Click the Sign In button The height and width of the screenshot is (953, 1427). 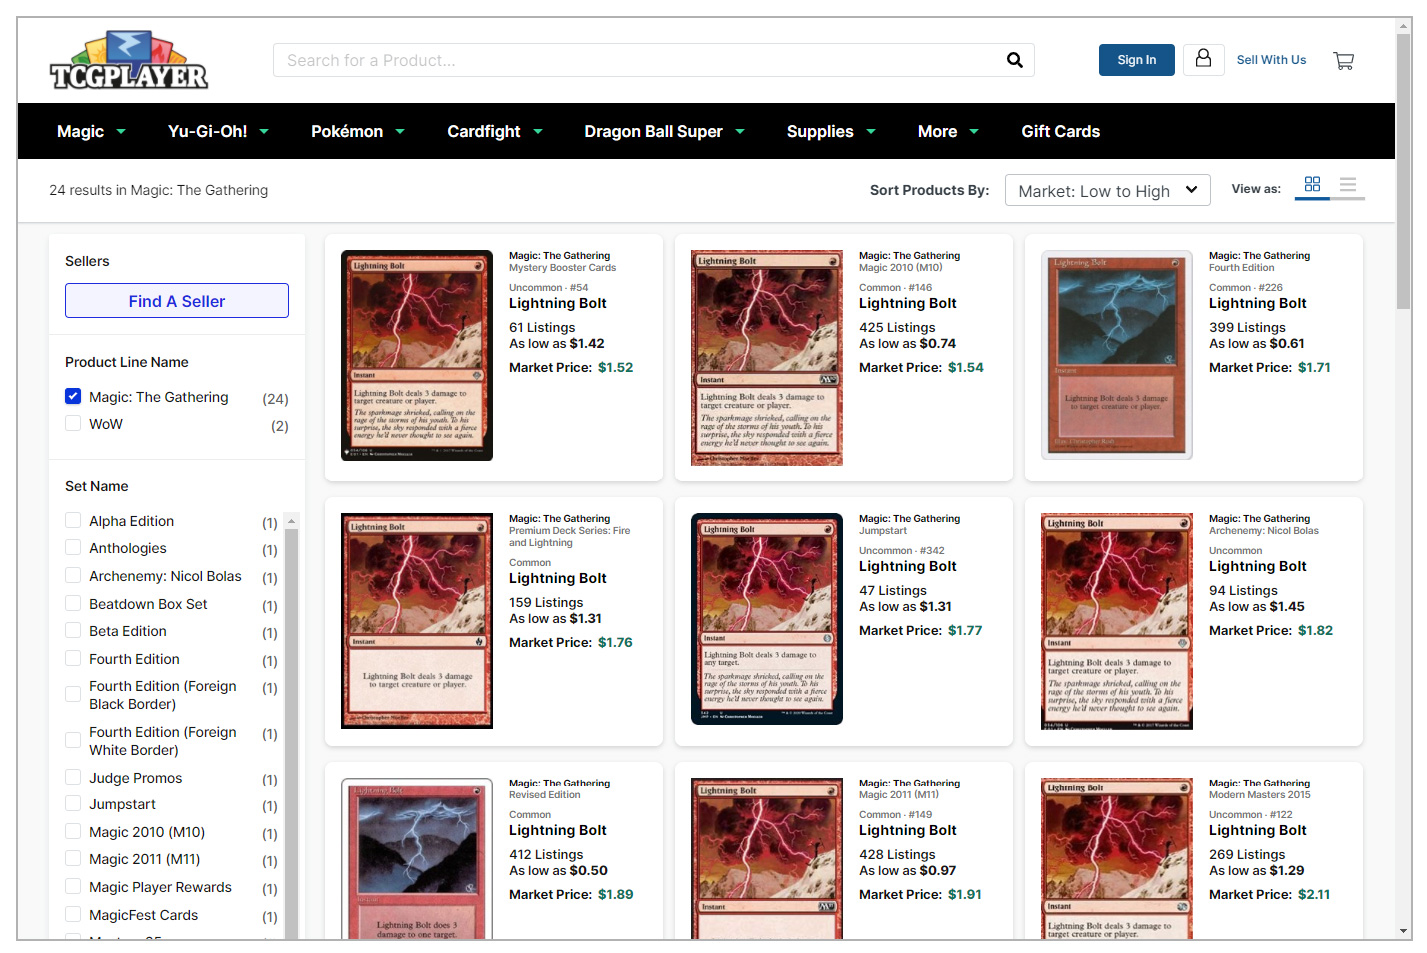[x=1137, y=60]
